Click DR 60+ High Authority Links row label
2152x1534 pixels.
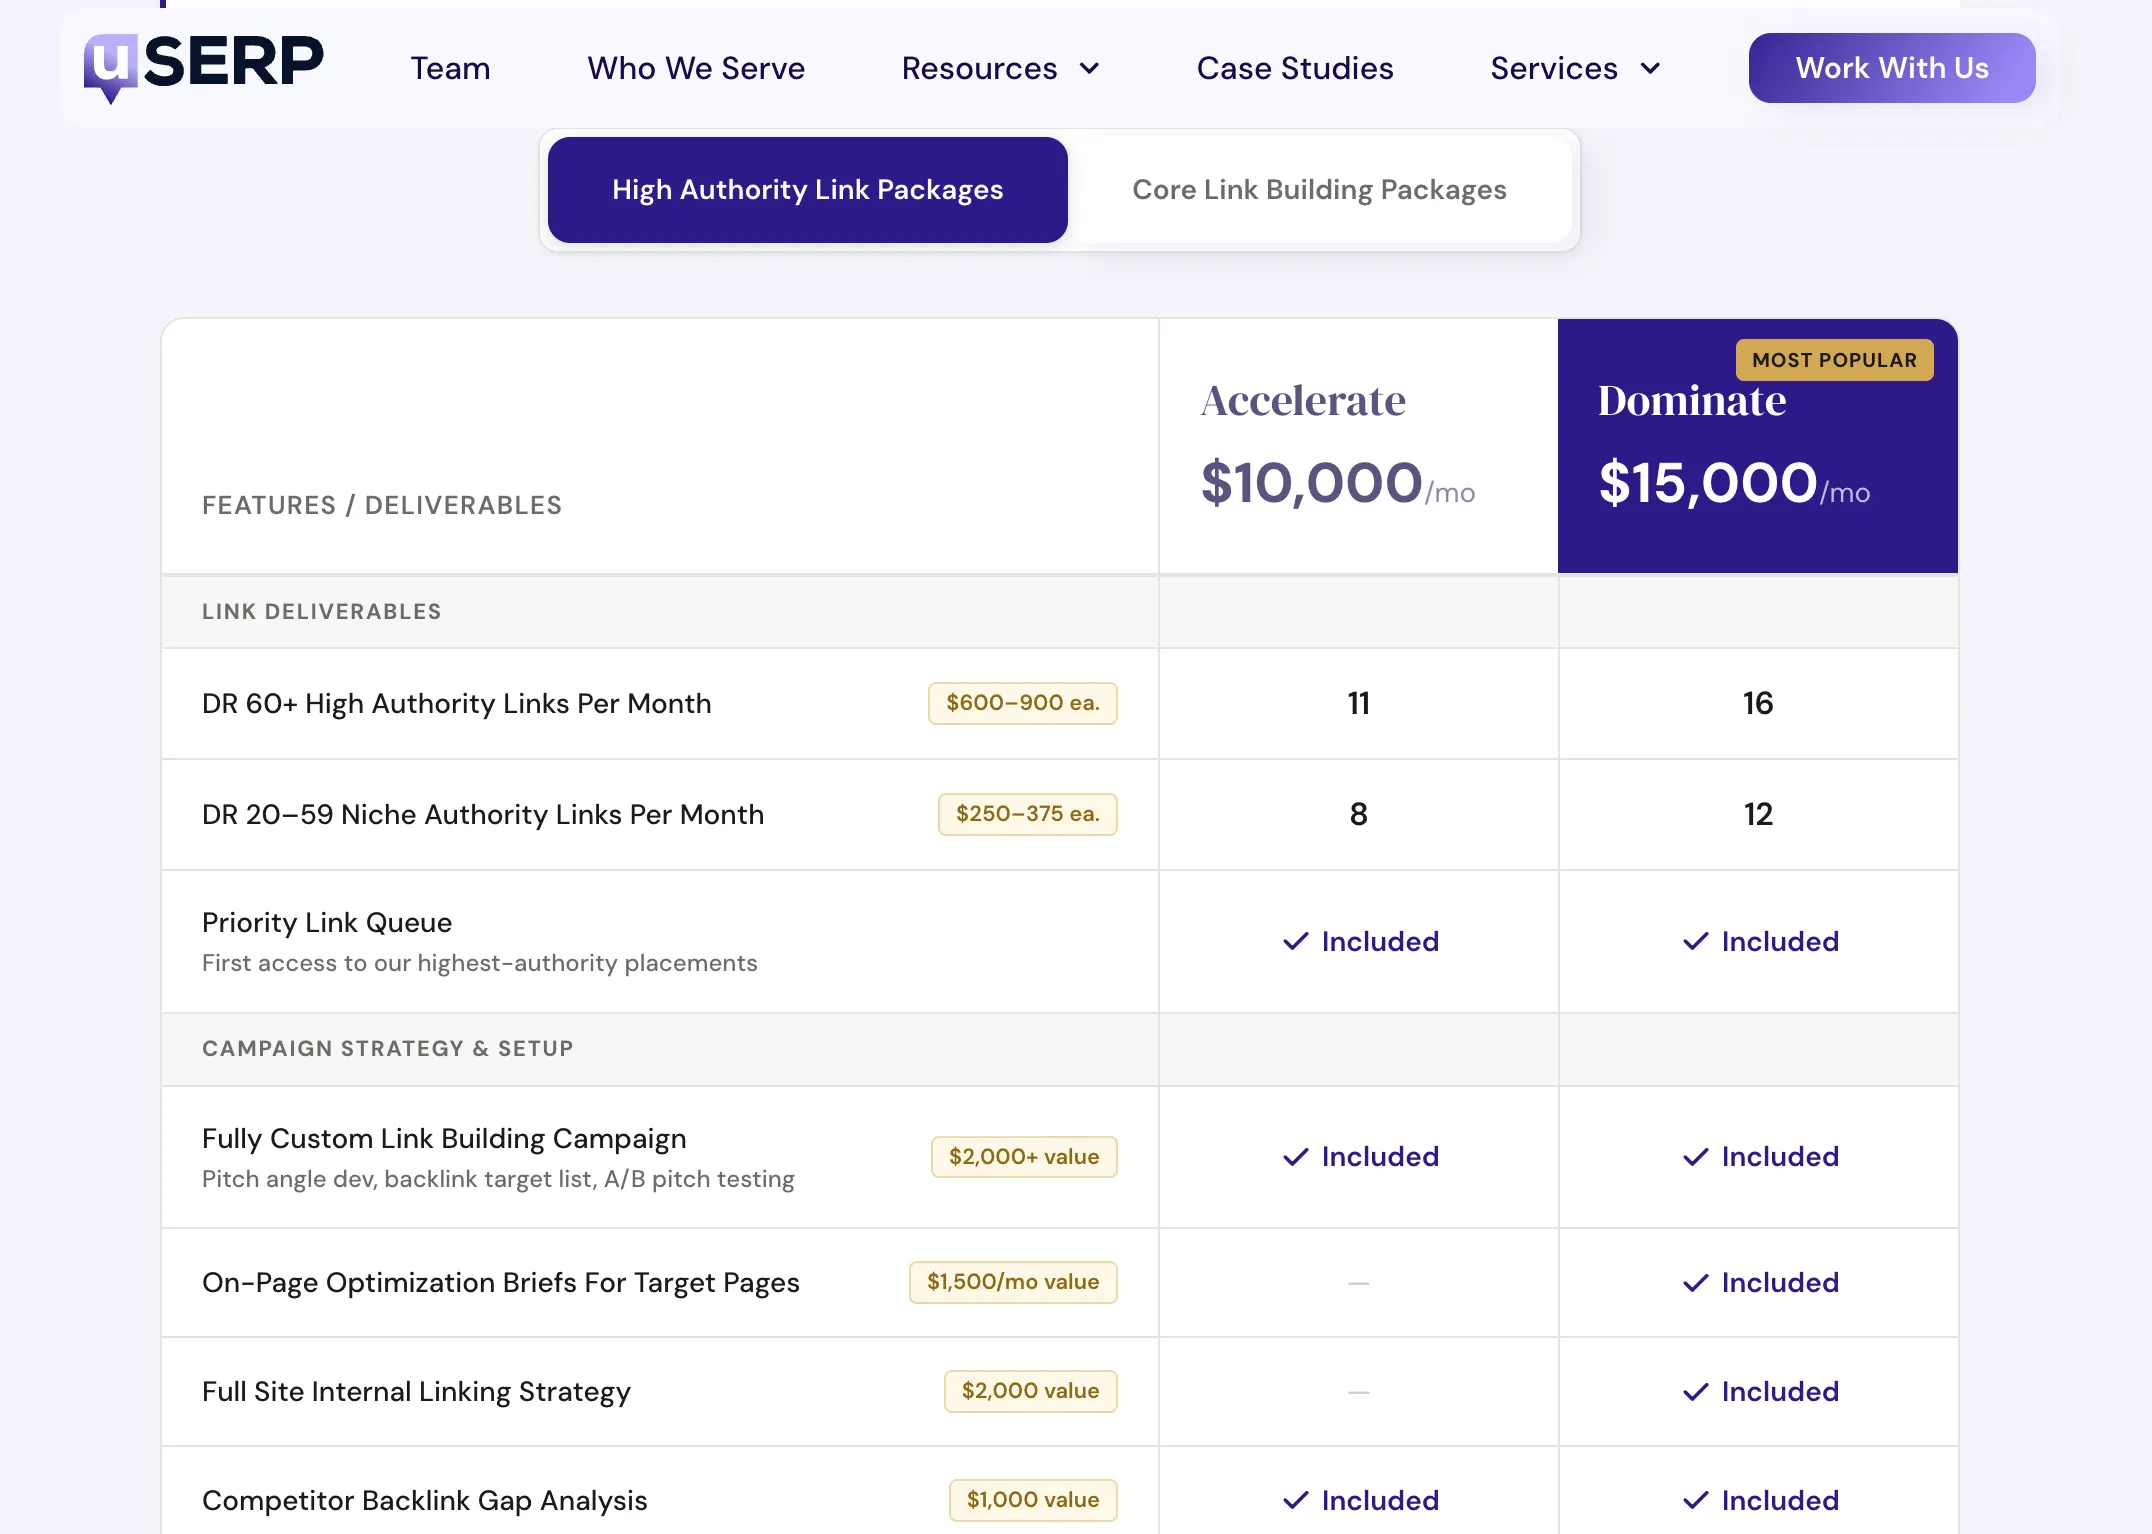(x=457, y=703)
